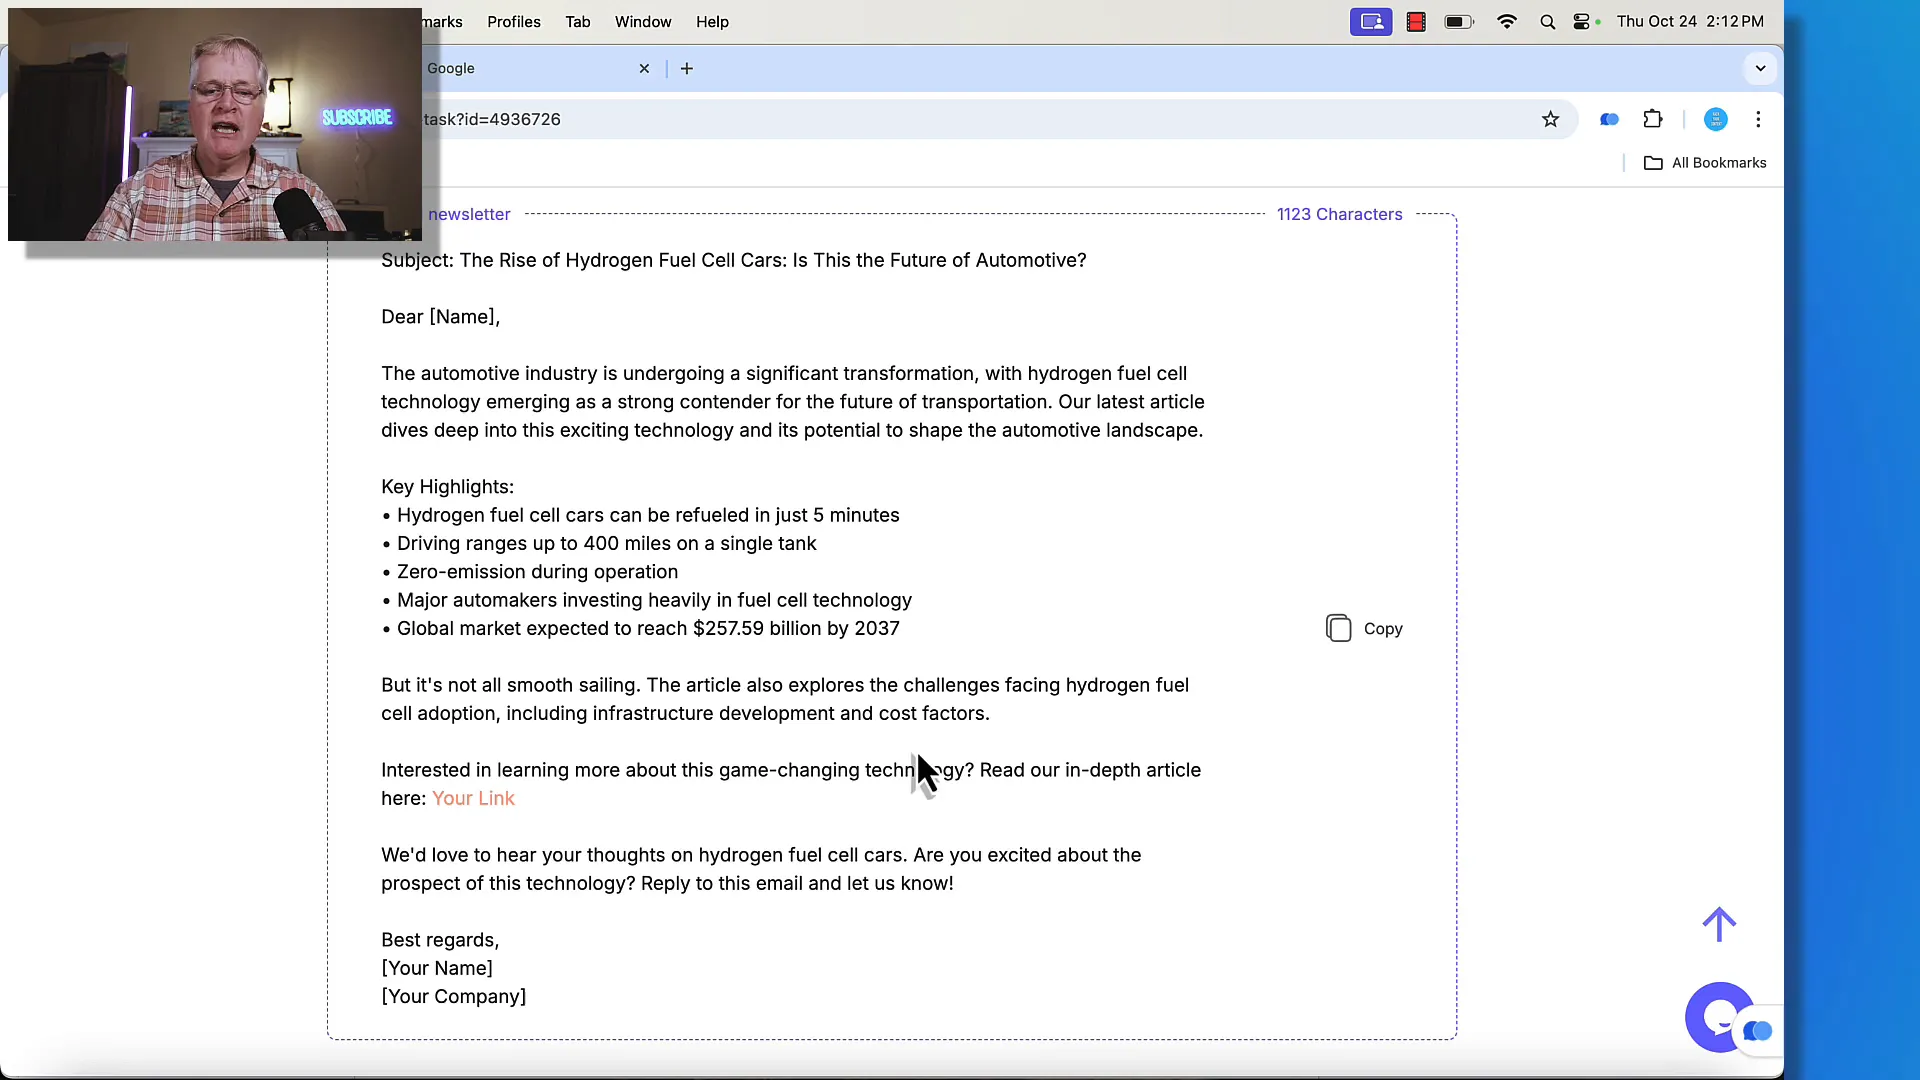
Task: Click the Copy icon for newsletter
Action: 1340,628
